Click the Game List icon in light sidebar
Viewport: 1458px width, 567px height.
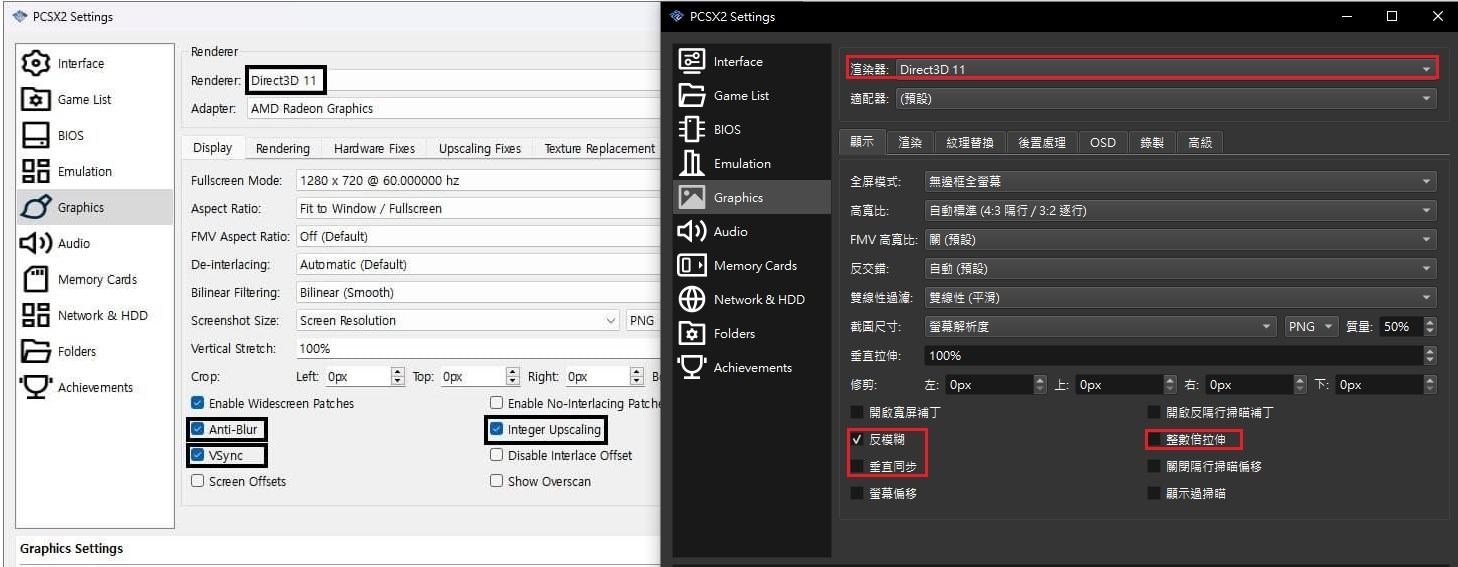tap(36, 99)
